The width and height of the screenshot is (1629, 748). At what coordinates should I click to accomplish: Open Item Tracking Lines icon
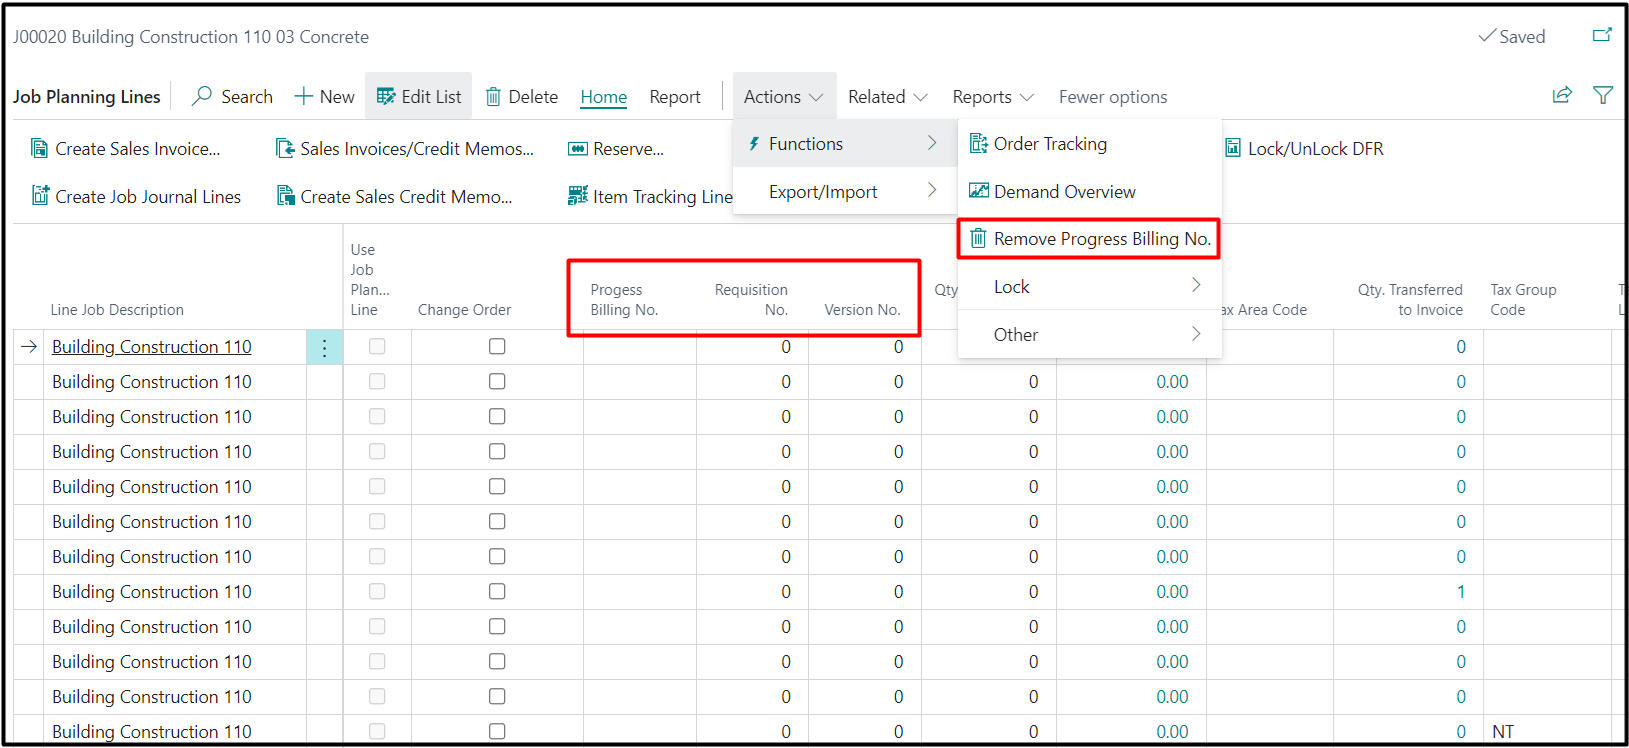click(x=577, y=197)
